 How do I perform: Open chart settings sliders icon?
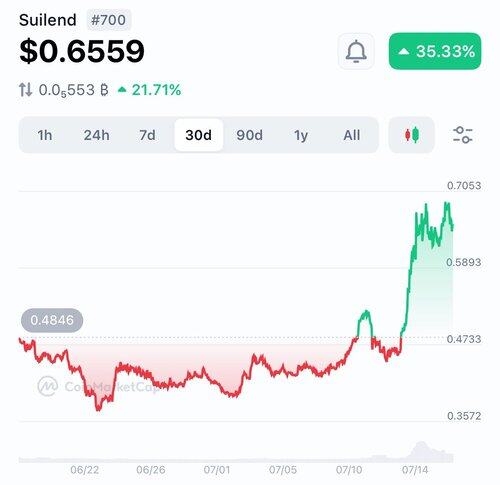(x=463, y=135)
